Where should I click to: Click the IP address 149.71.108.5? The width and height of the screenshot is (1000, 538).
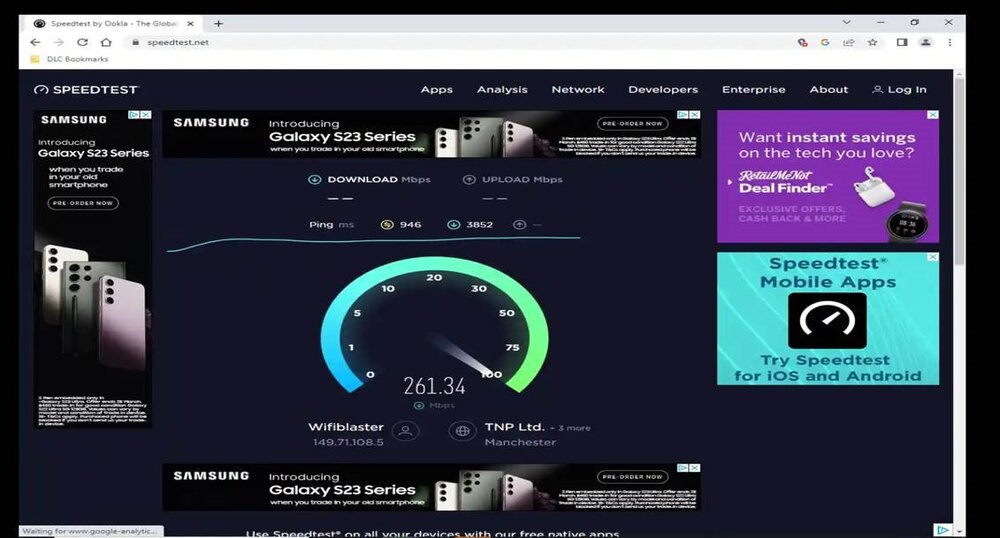click(x=348, y=442)
